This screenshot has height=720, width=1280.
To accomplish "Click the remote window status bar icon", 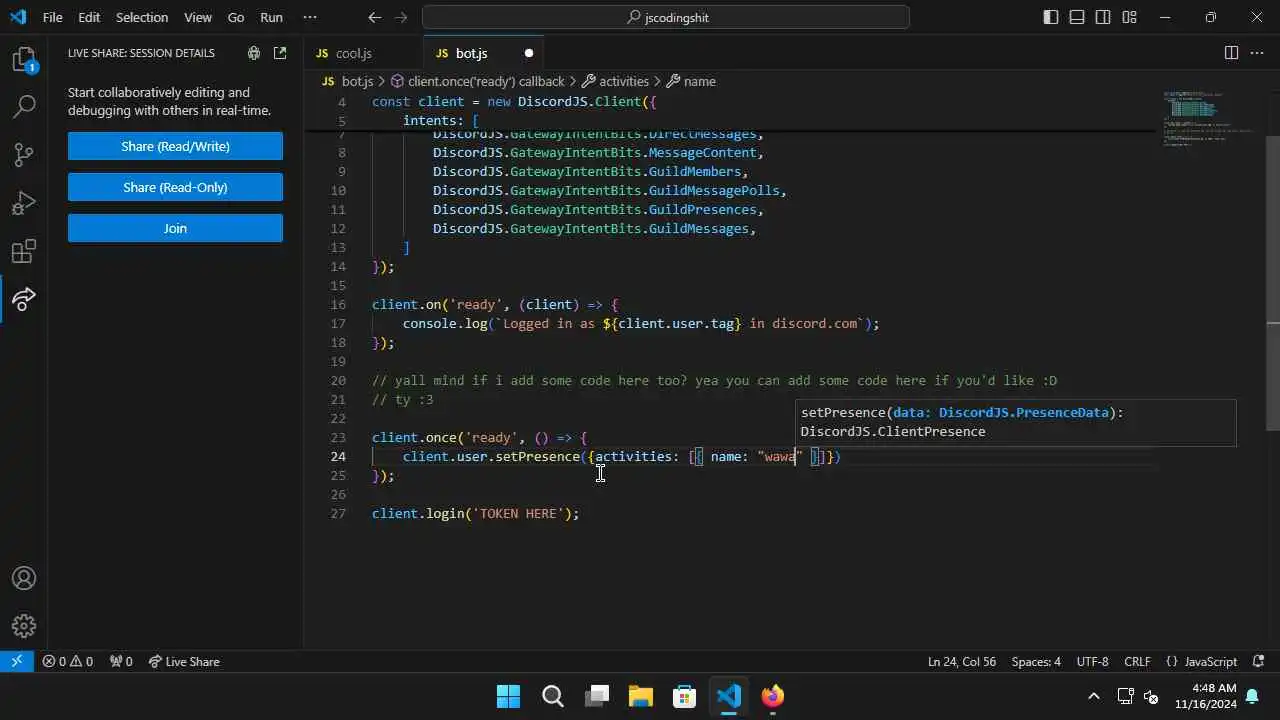I will click(17, 661).
